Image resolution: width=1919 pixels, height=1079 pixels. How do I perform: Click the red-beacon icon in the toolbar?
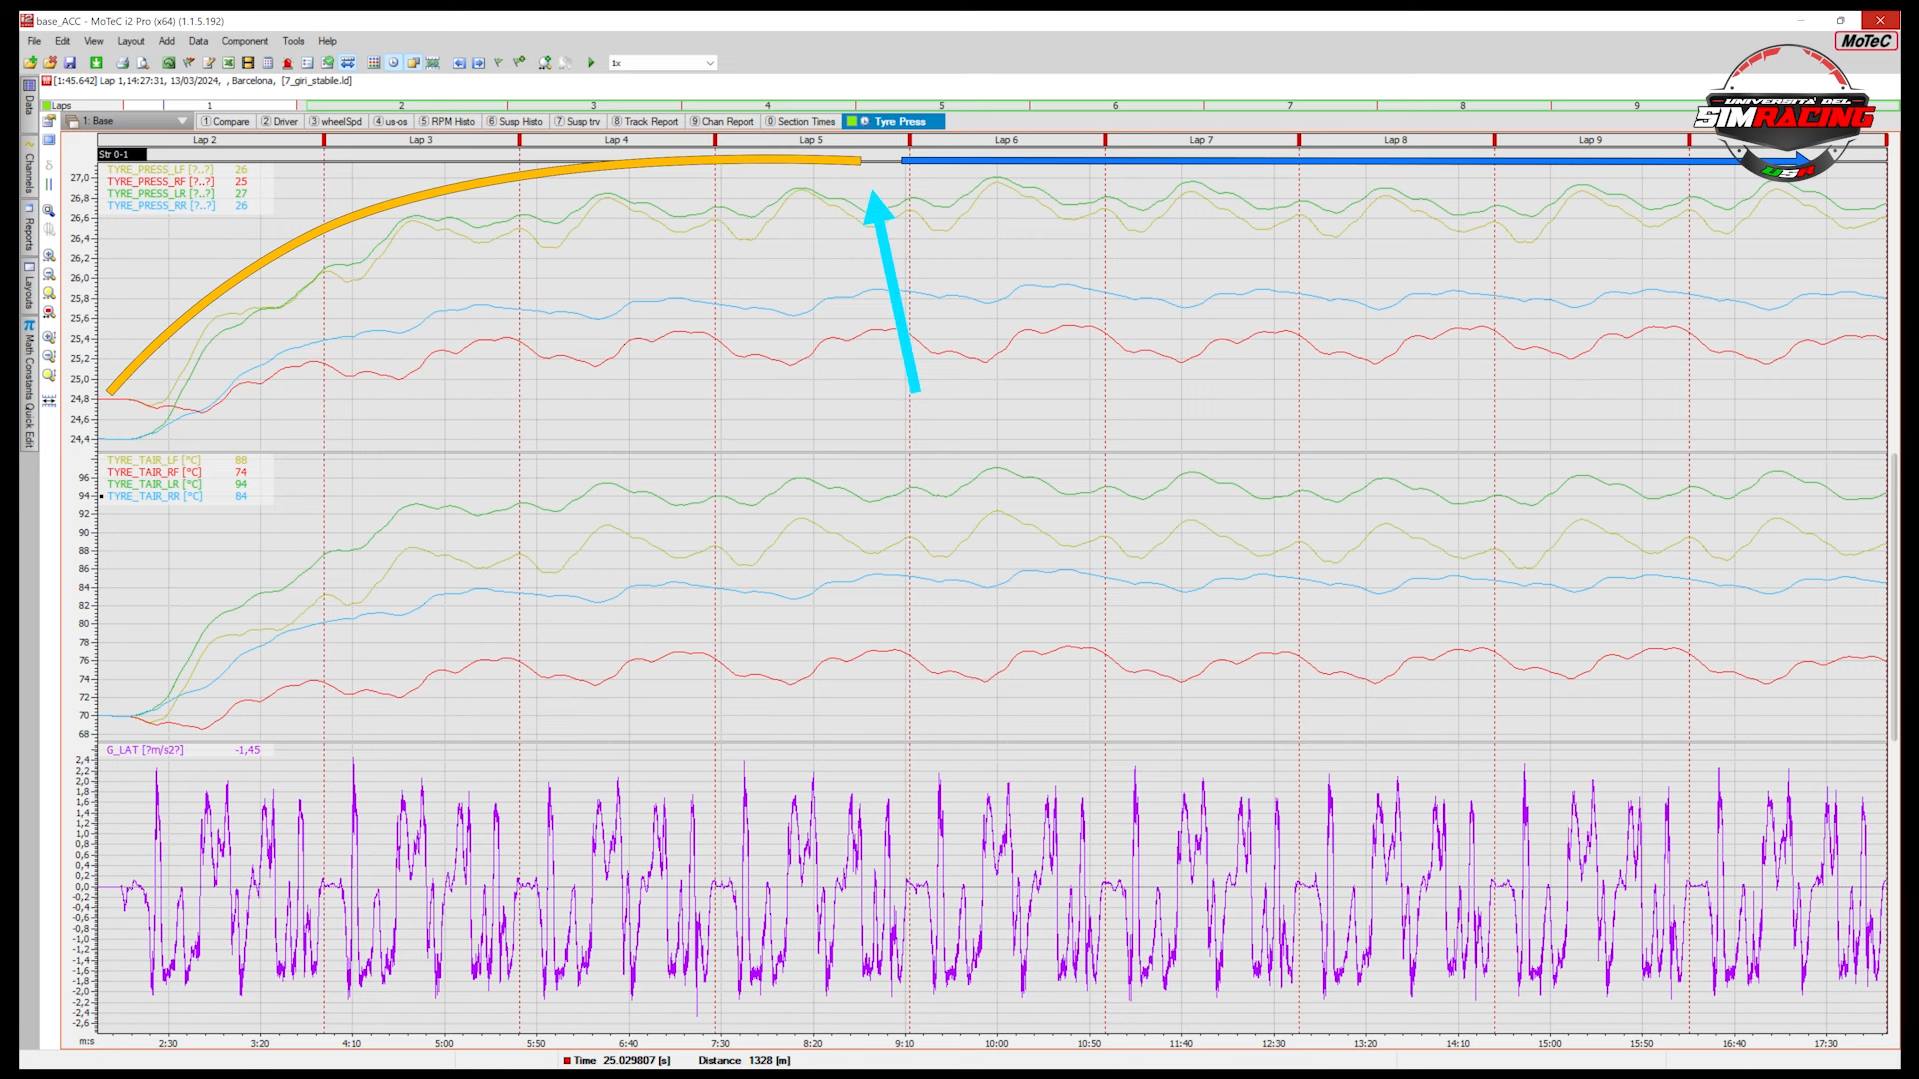(x=288, y=63)
